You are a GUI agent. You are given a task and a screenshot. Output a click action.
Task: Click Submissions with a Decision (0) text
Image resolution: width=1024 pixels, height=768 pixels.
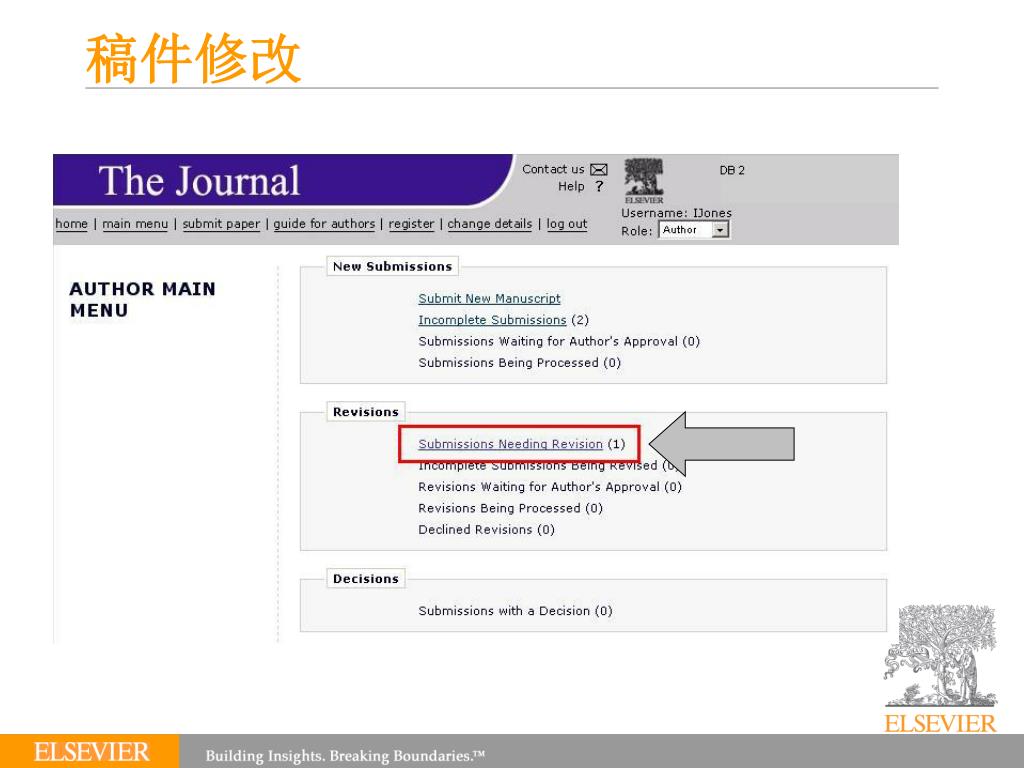point(515,611)
